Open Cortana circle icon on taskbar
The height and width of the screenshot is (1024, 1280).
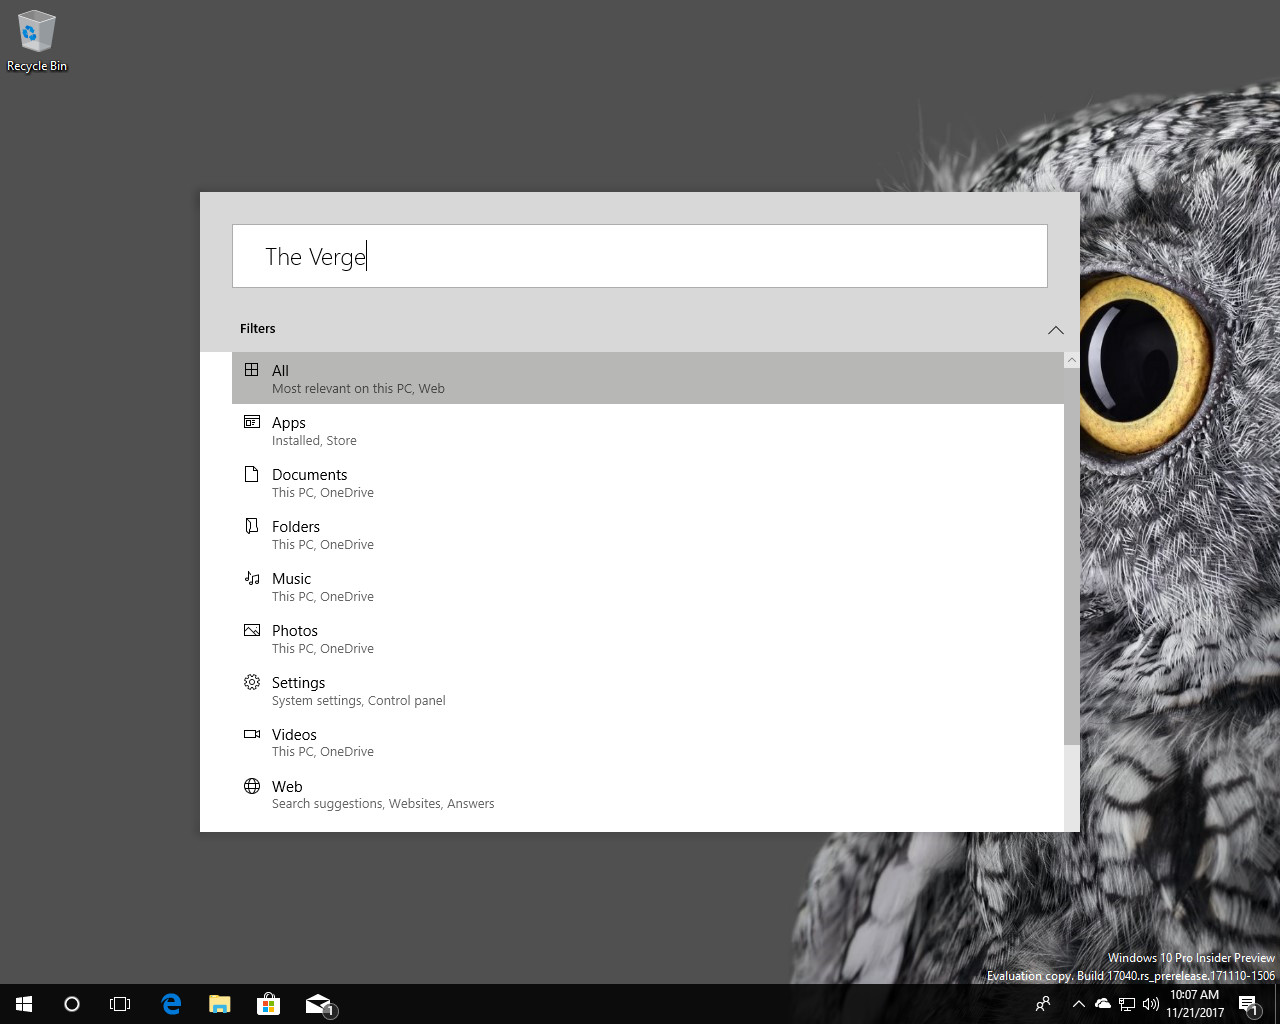72,1004
